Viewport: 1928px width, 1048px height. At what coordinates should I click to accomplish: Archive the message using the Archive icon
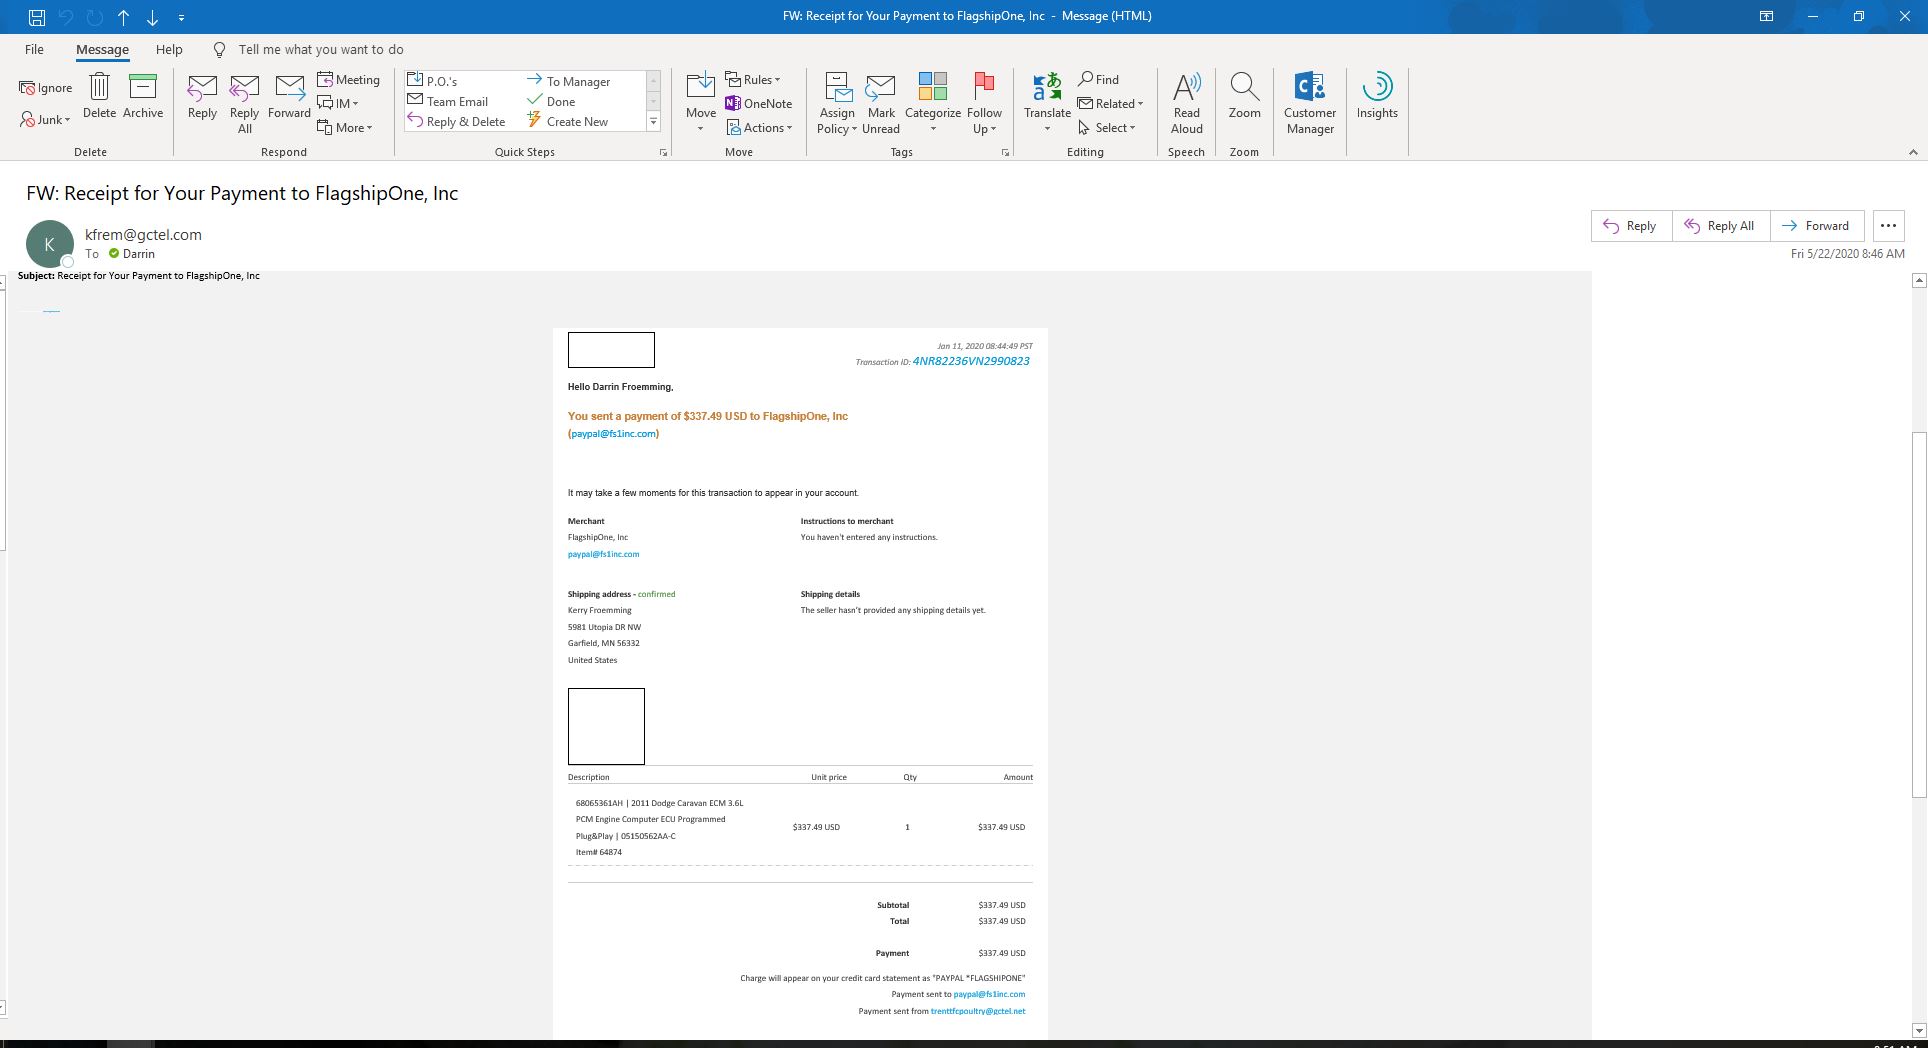143,96
